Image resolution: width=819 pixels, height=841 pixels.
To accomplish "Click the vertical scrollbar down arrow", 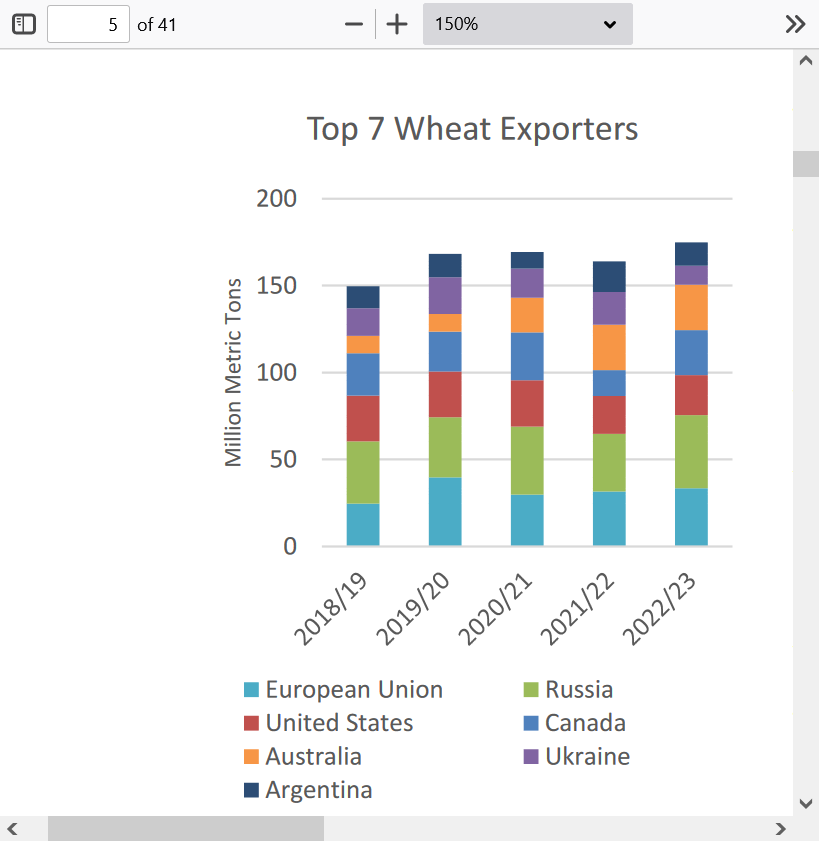I will pos(806,803).
